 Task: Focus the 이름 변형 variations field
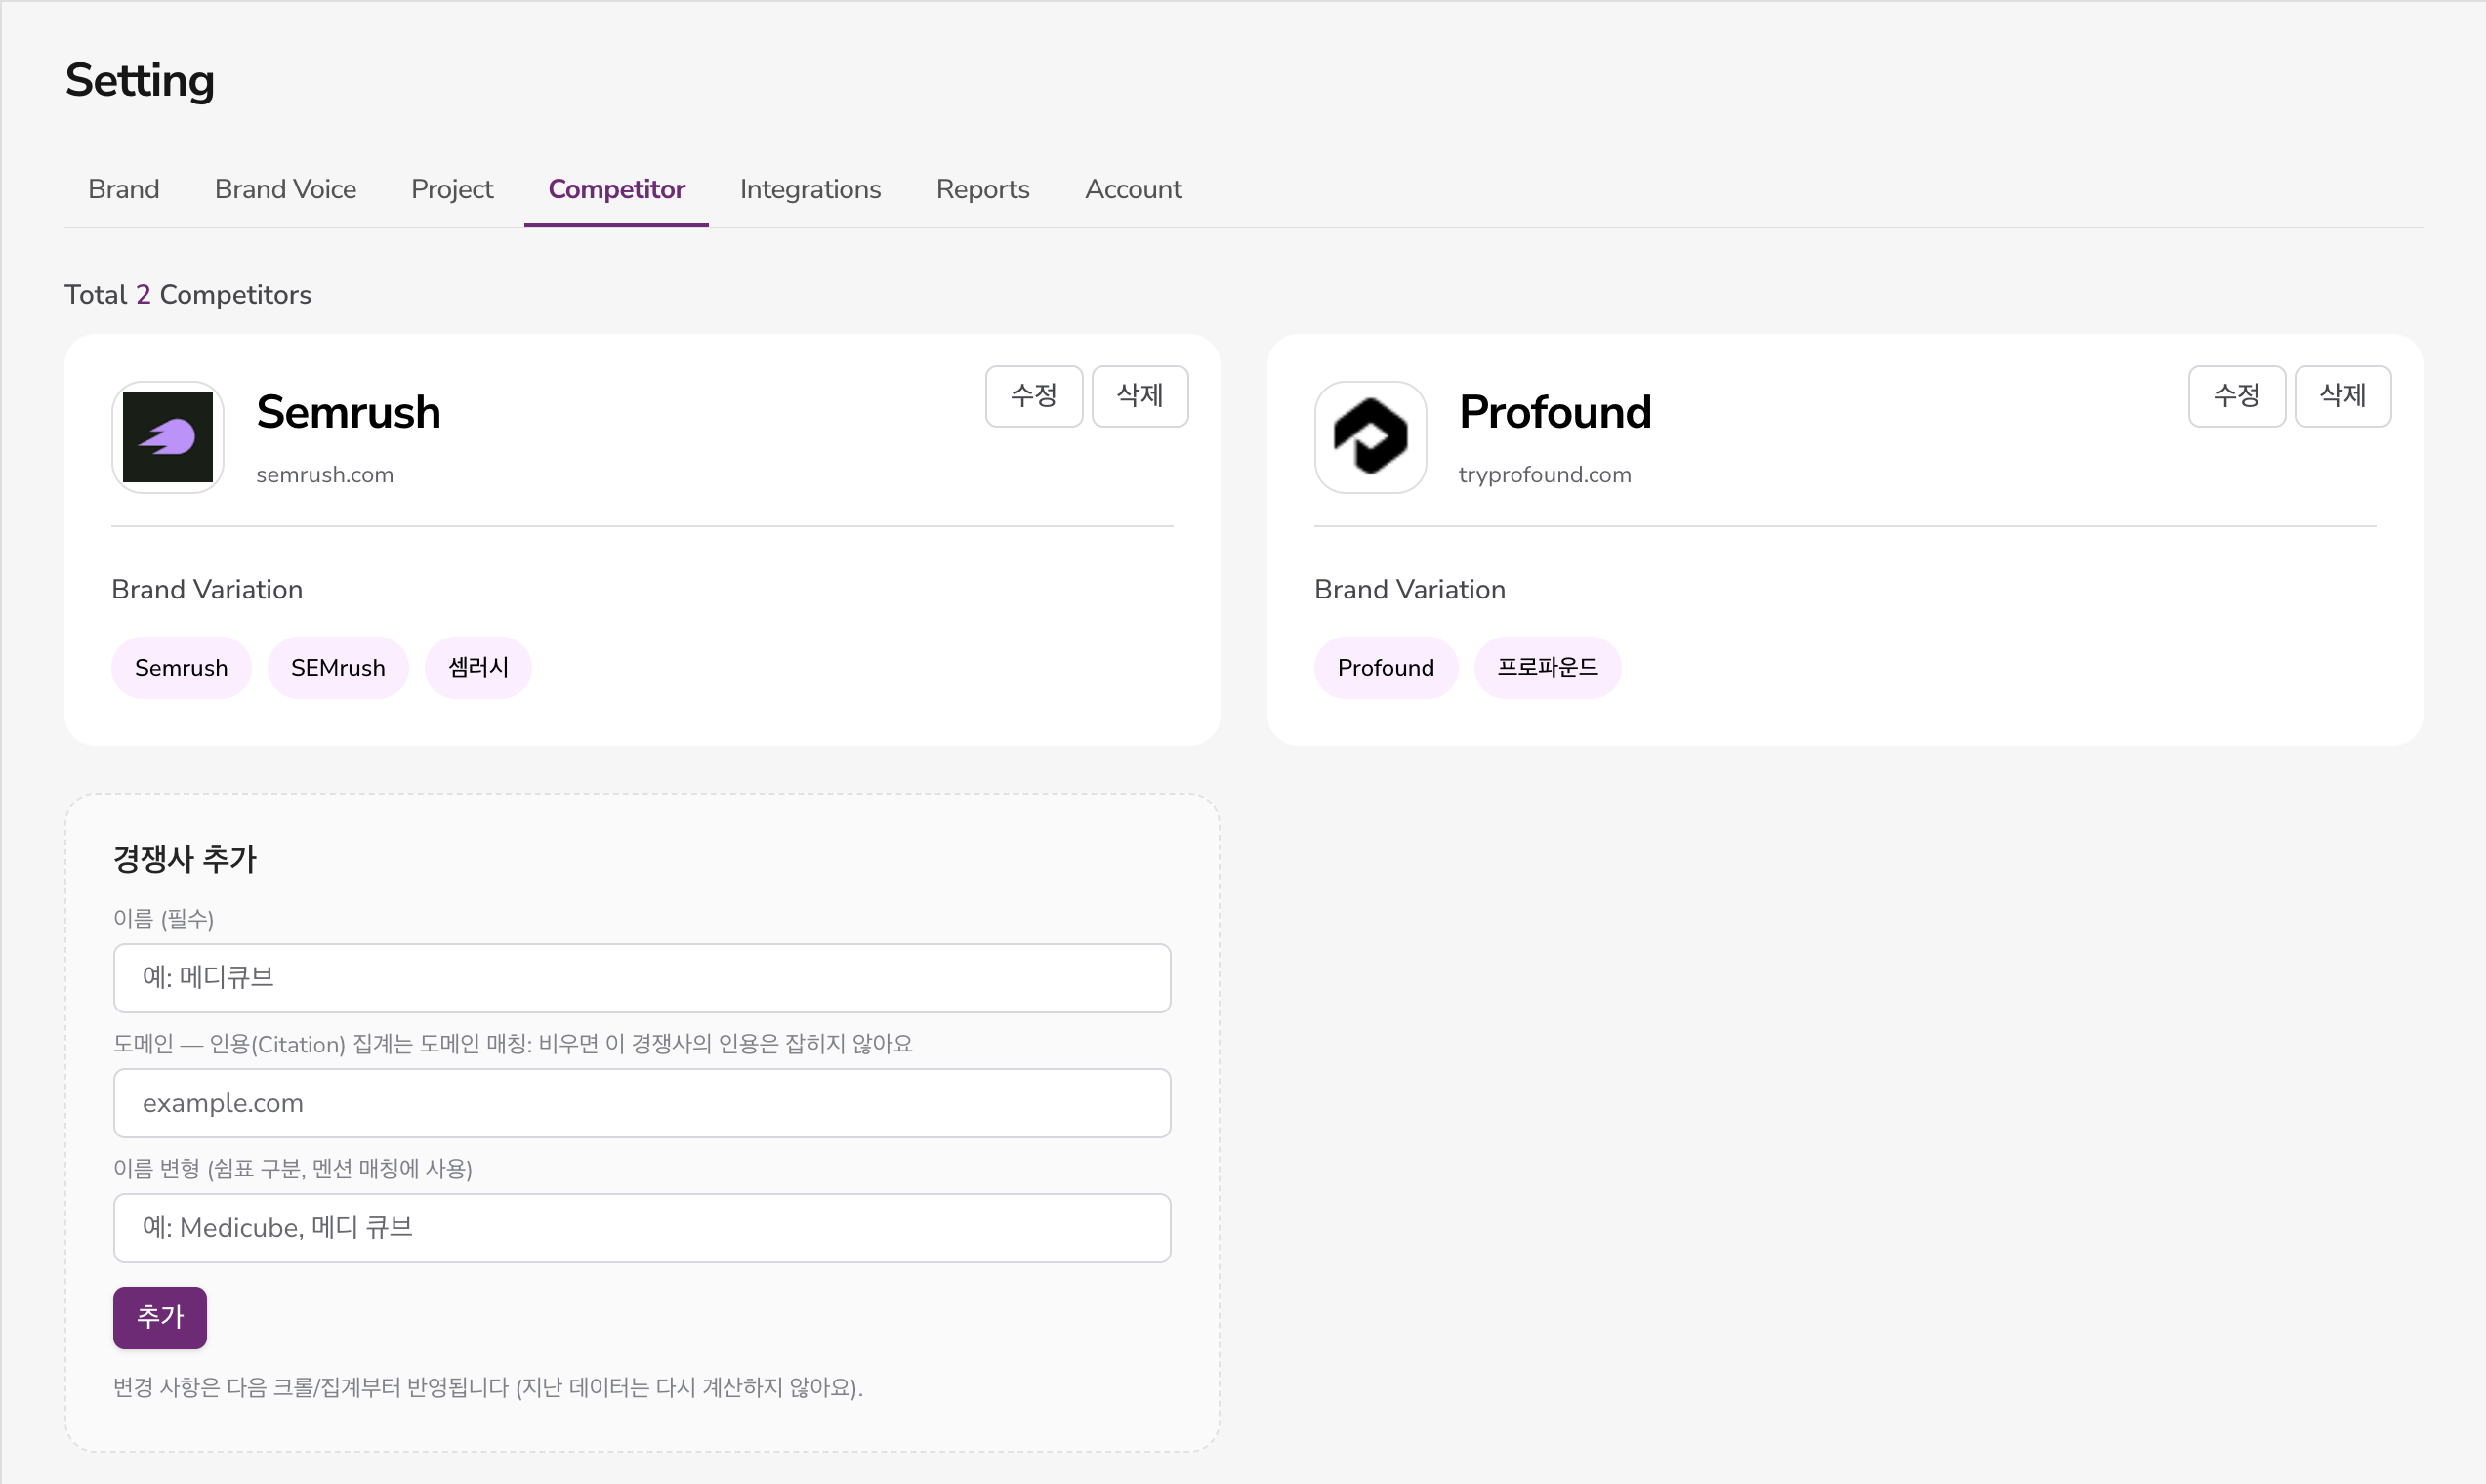(642, 1228)
